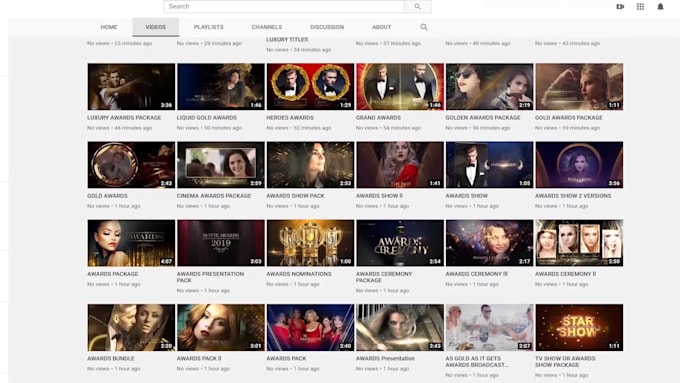Click the AWARDS SHOW title link
This screenshot has height=383, width=680.
click(467, 196)
